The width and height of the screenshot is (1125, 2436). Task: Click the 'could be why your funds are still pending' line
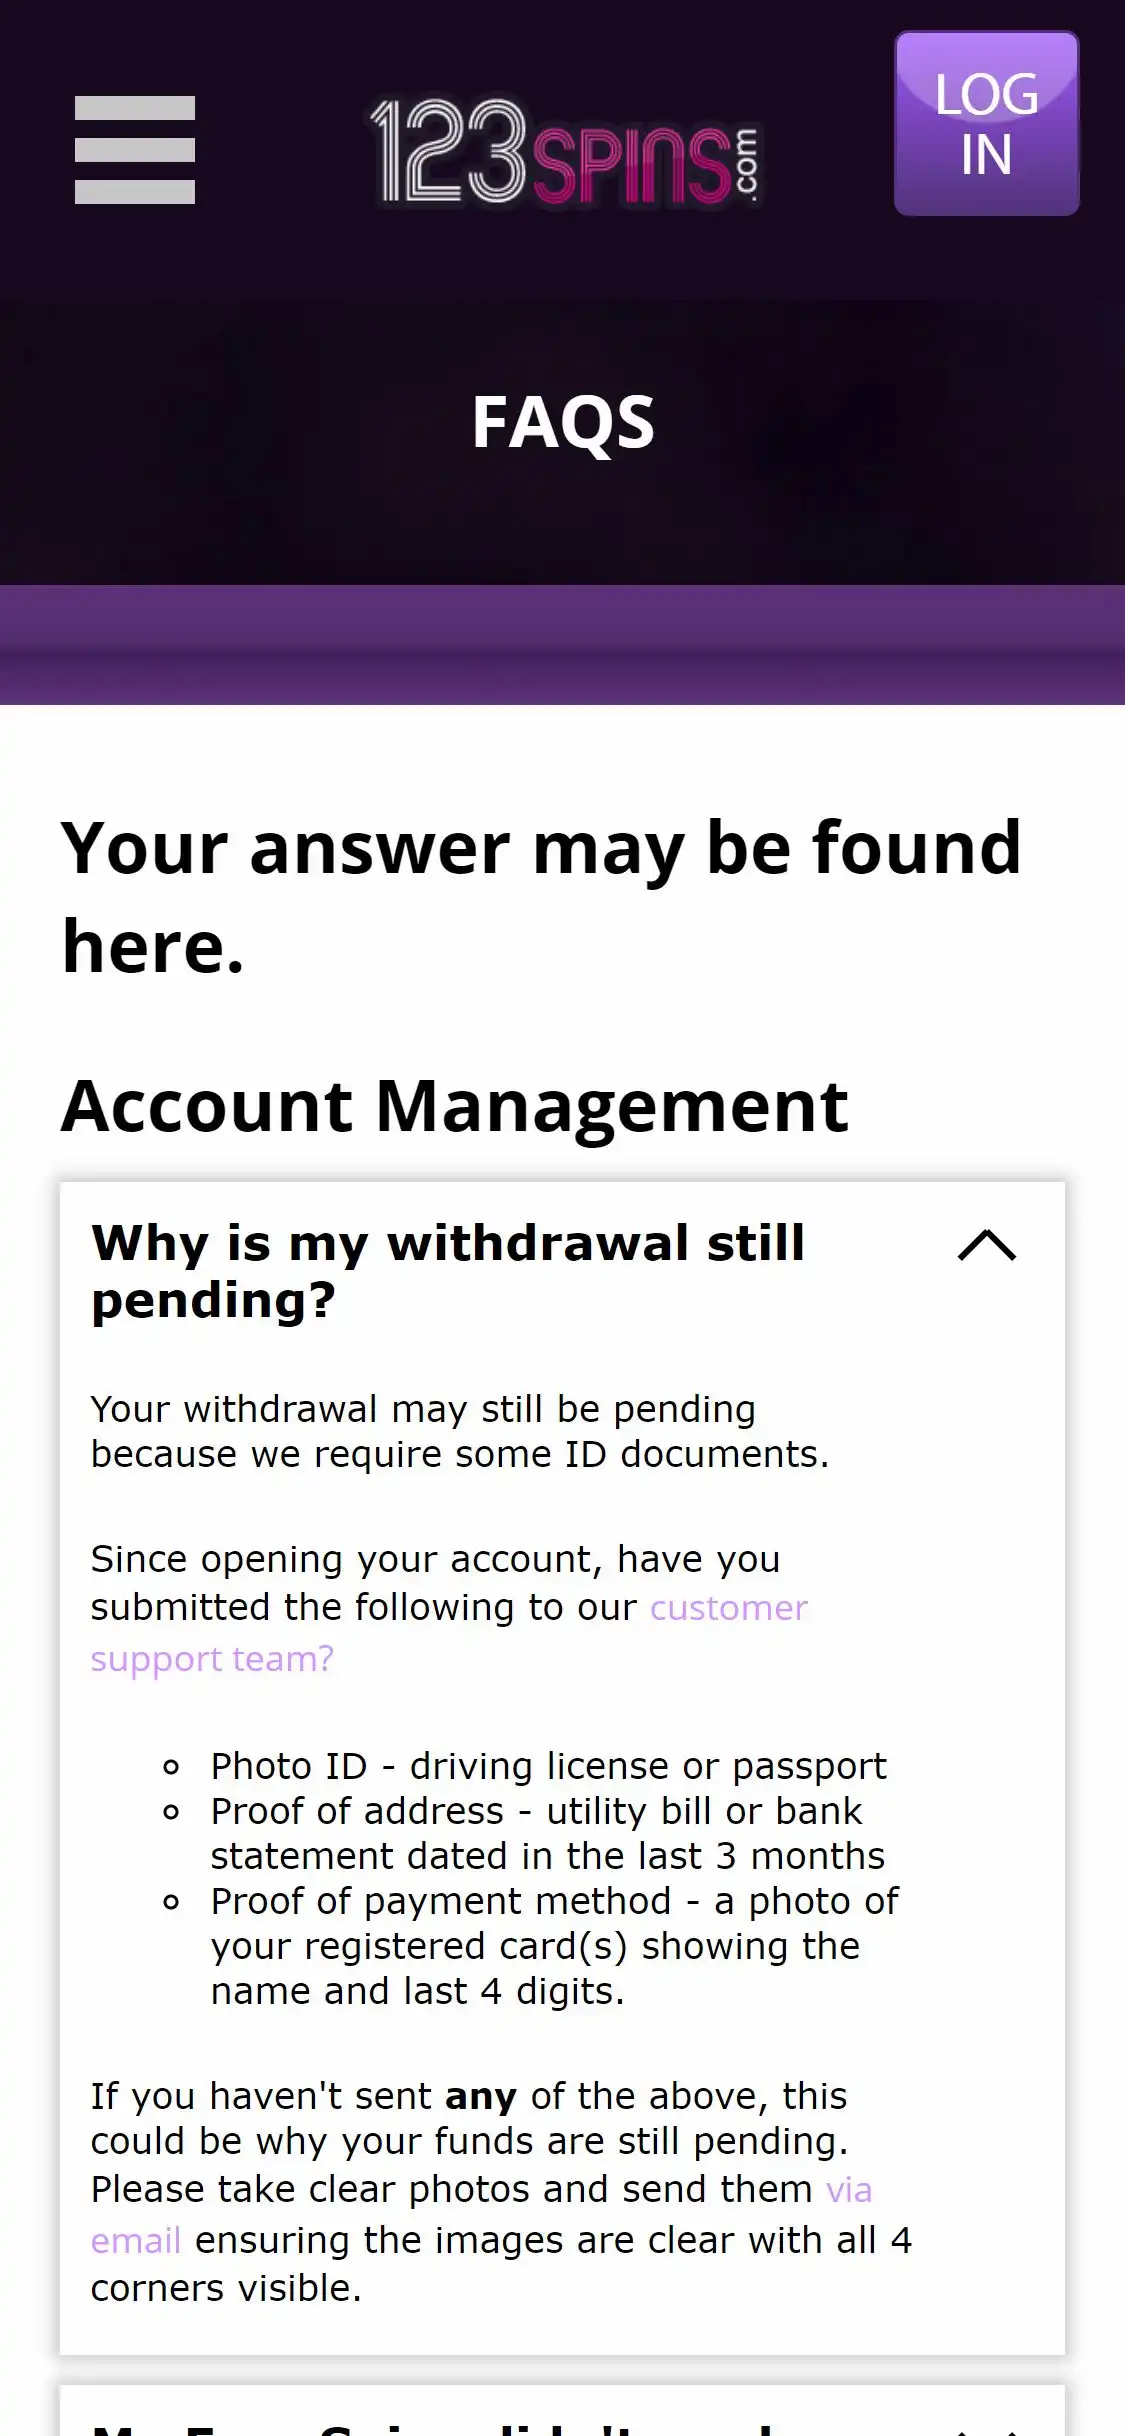[470, 2141]
